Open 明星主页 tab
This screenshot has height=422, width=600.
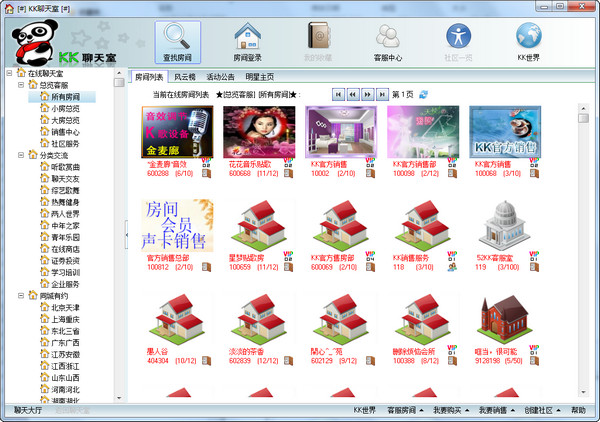tap(259, 76)
